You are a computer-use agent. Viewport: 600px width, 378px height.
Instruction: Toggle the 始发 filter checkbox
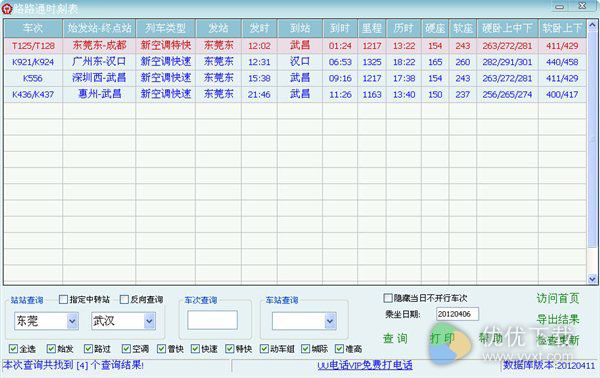pyautogui.click(x=51, y=349)
